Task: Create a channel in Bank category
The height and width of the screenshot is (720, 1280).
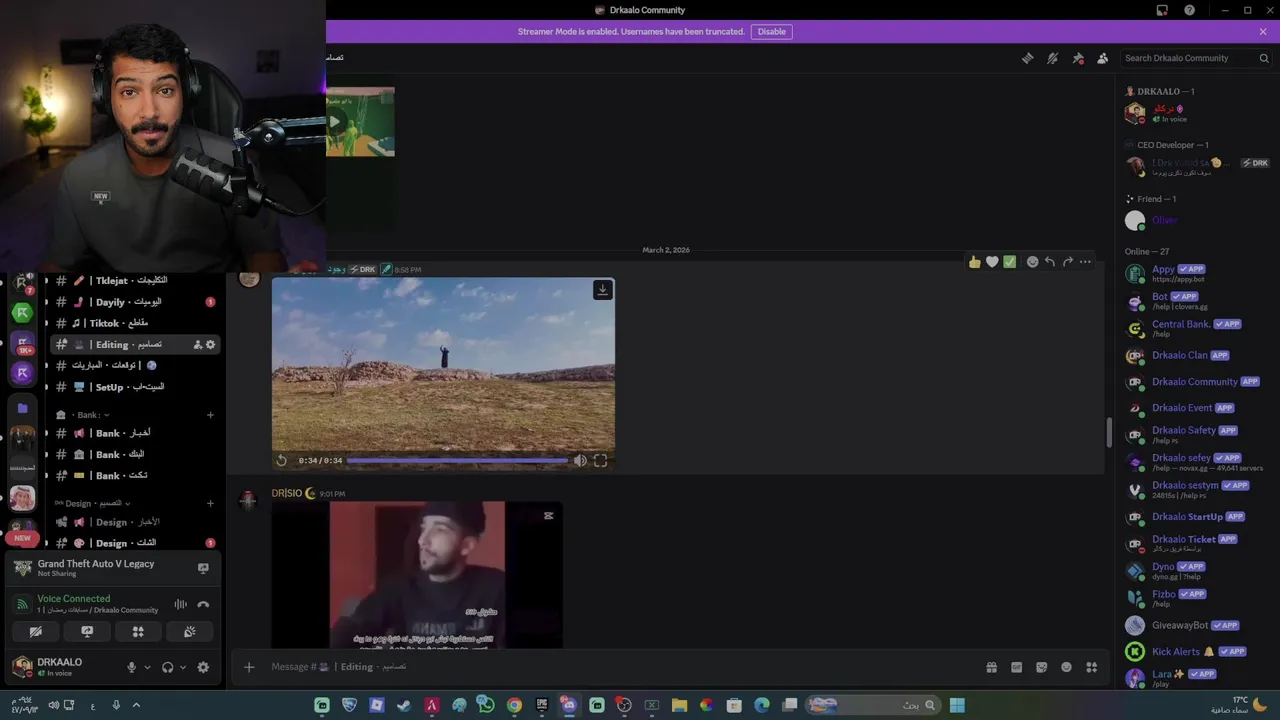Action: (210, 414)
